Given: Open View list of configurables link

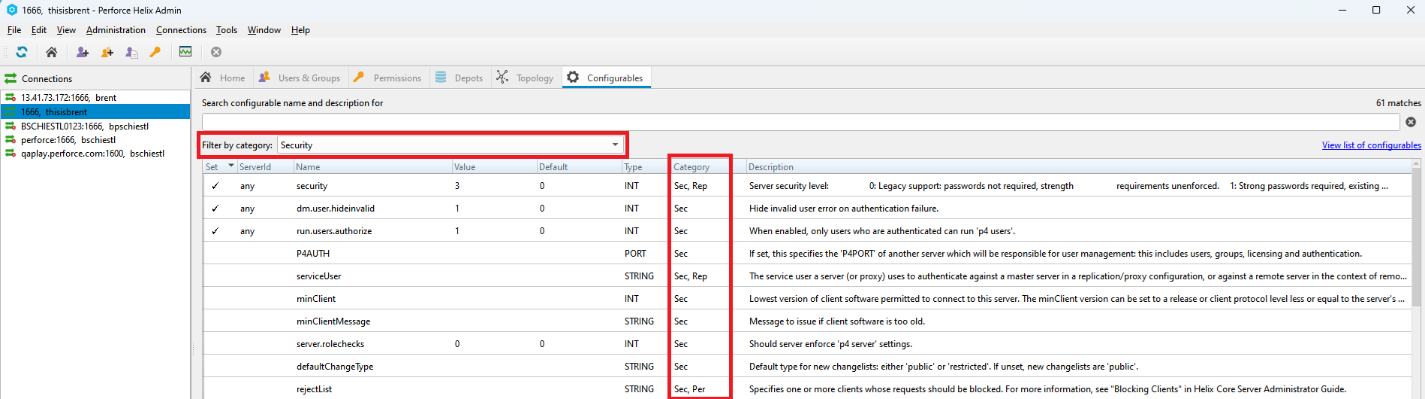Looking at the screenshot, I should tap(1371, 145).
